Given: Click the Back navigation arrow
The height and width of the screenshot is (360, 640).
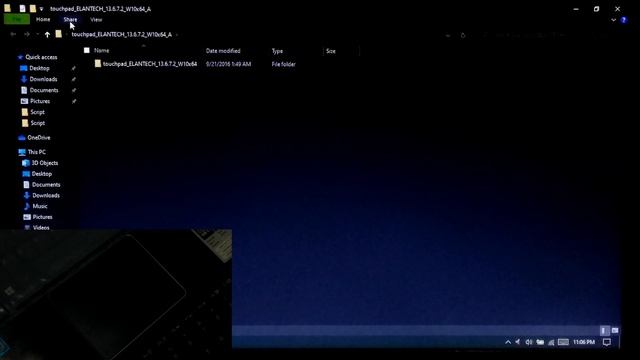Looking at the screenshot, I should click(13, 35).
